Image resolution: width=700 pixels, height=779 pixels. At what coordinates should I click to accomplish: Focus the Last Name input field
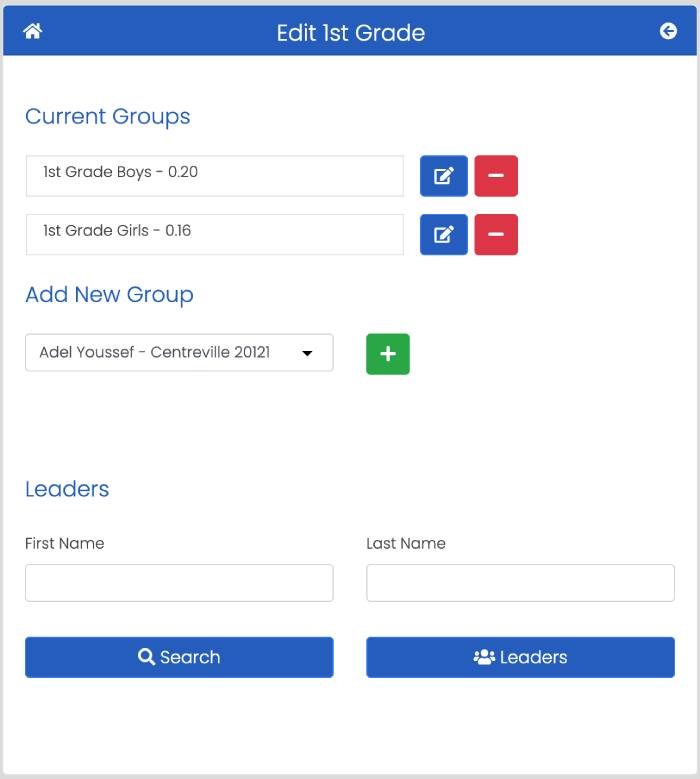520,583
